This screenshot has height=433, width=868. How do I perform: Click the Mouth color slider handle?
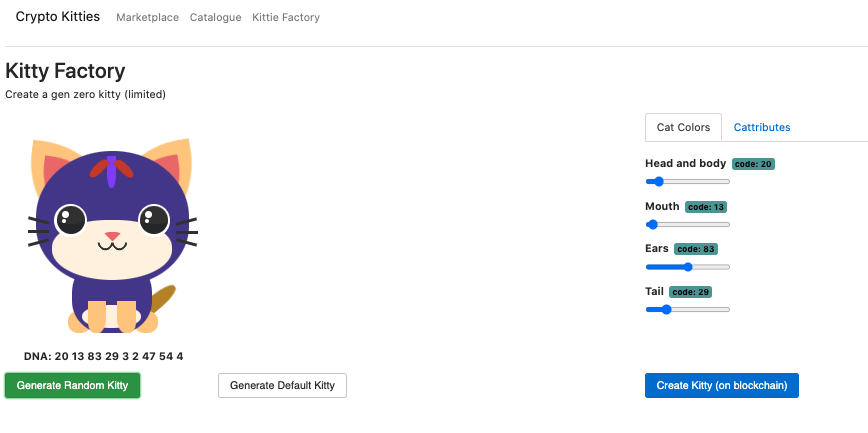652,224
